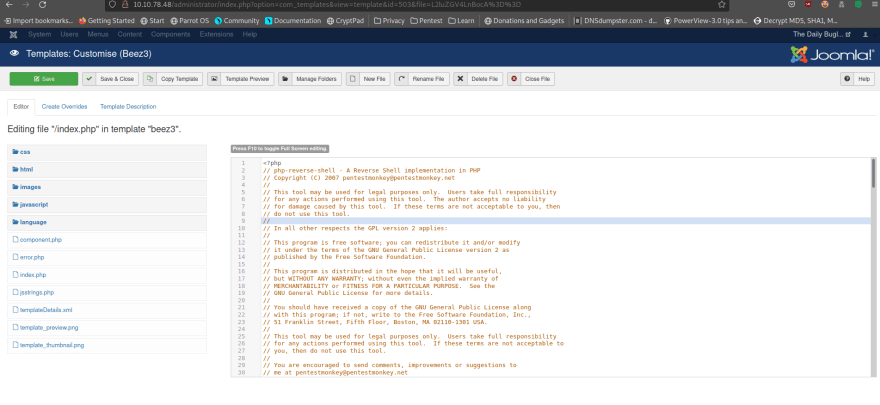Screen dimensions: 880x405
Task: Open Getting Started bookmark
Action: coord(107,21)
